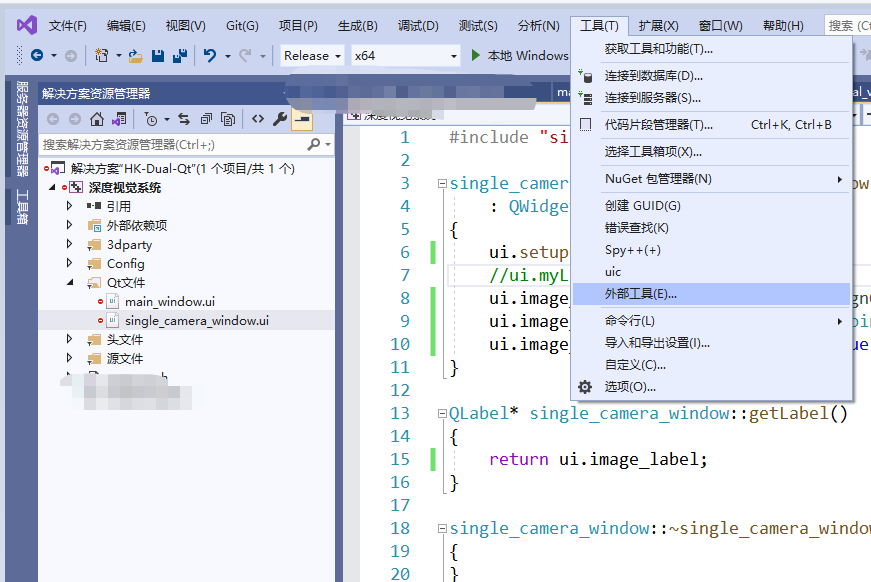871x582 pixels.
Task: Collapse all items in Solution Explorer
Action: pyautogui.click(x=206, y=118)
